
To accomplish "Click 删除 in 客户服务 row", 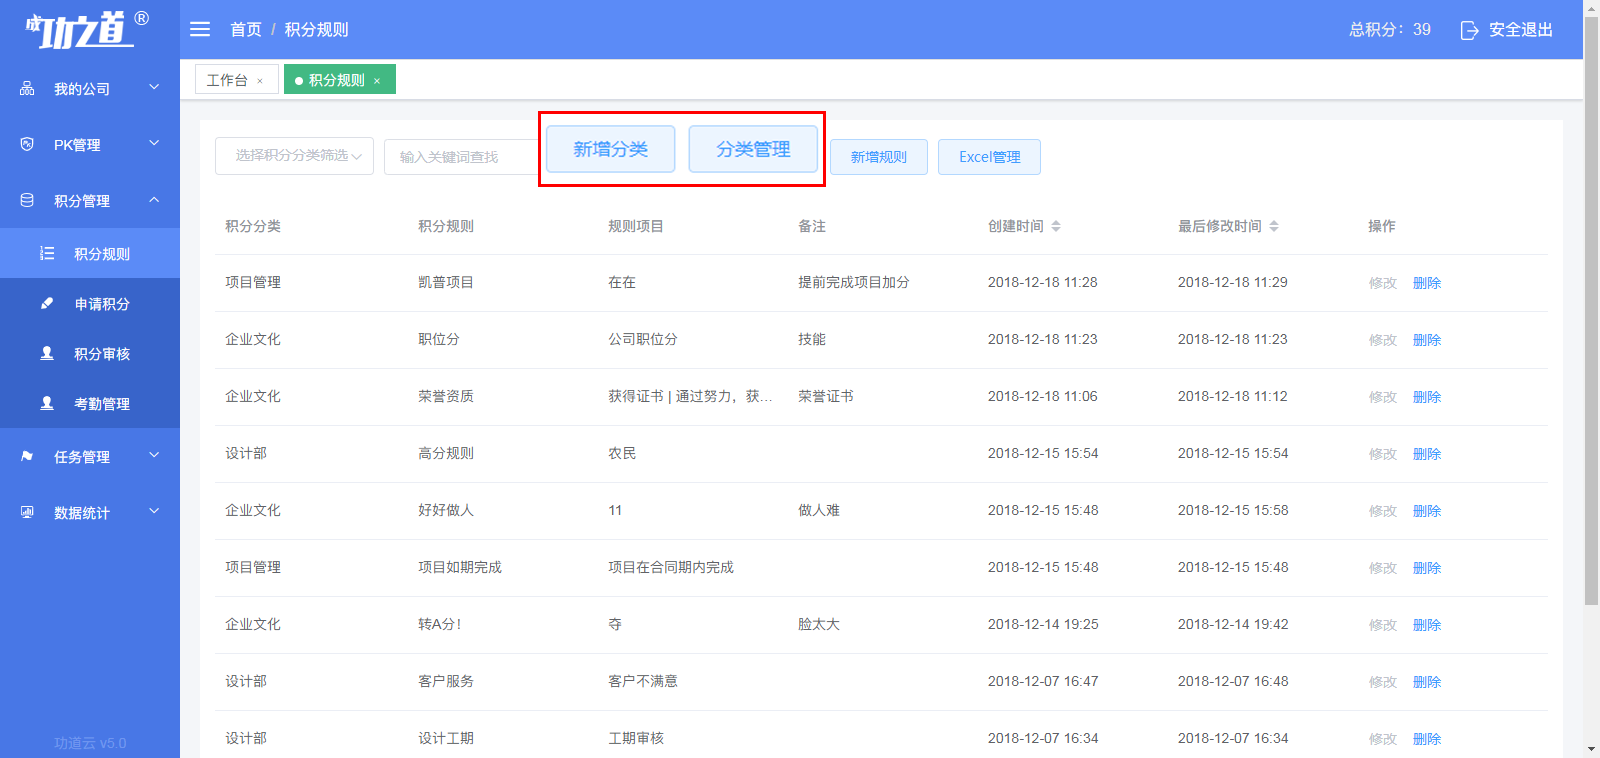I will [x=1427, y=682].
